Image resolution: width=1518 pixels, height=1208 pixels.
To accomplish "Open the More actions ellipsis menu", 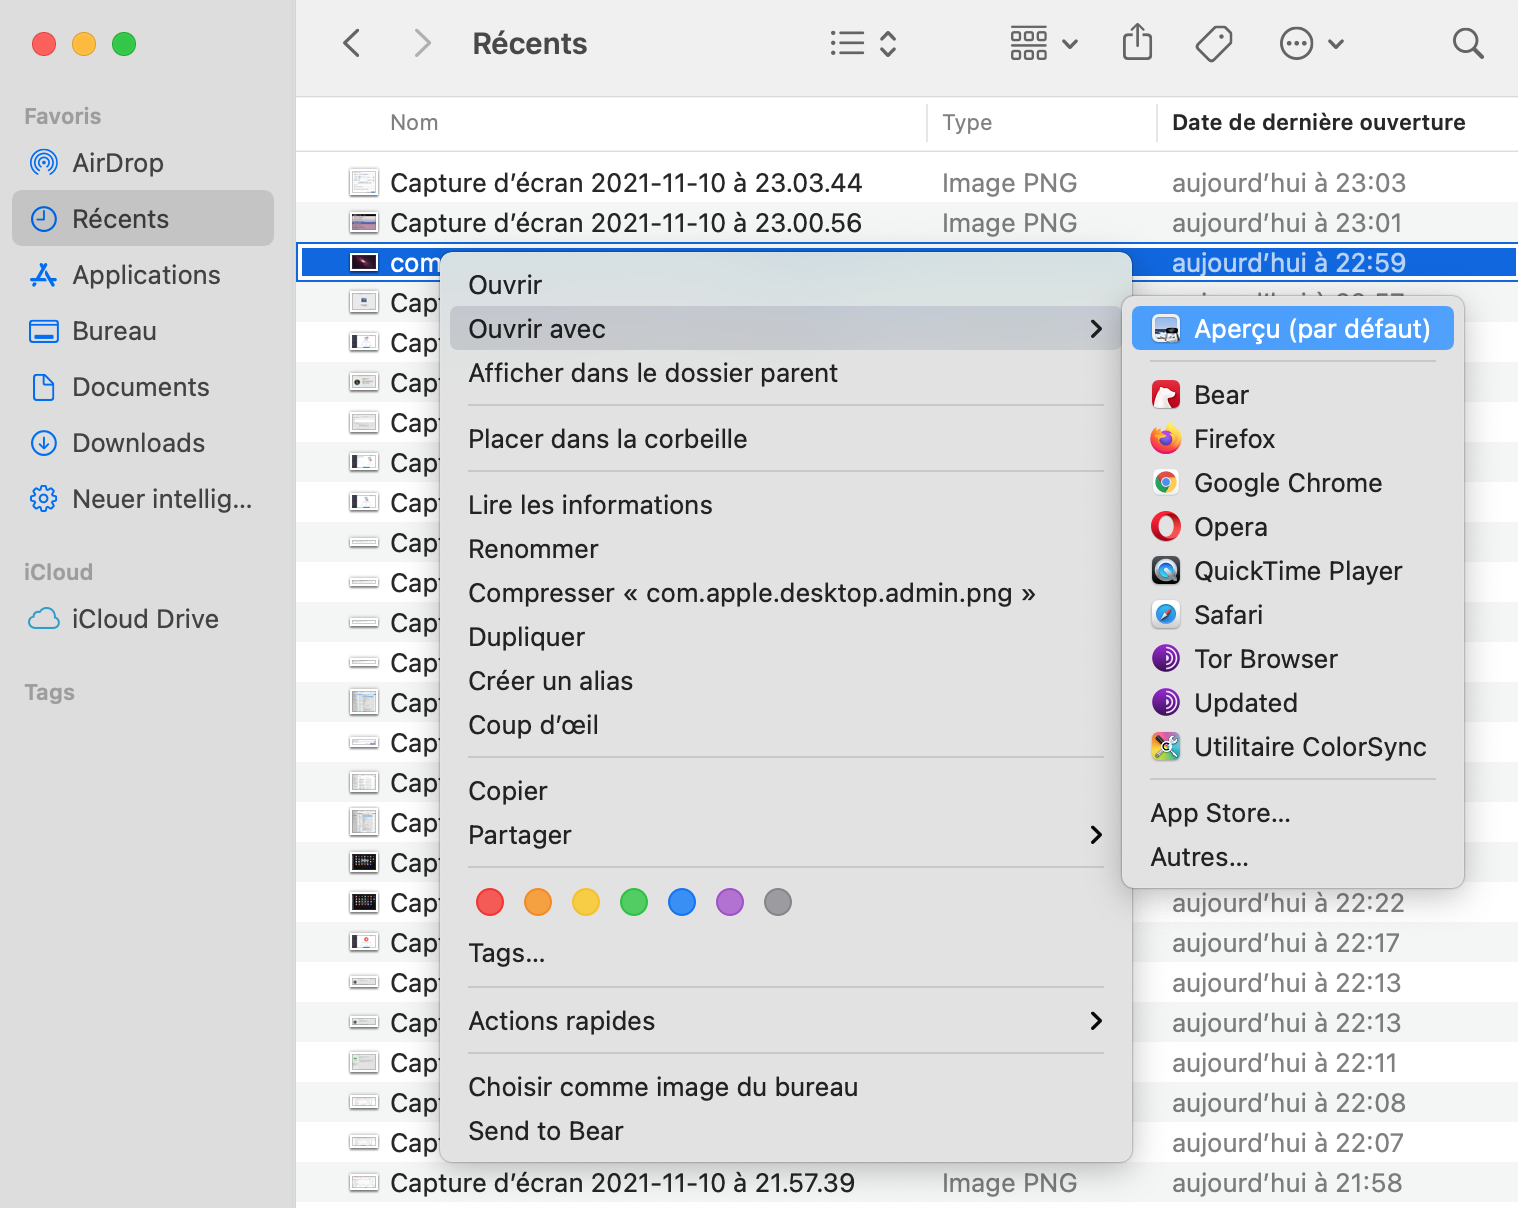I will click(1311, 44).
